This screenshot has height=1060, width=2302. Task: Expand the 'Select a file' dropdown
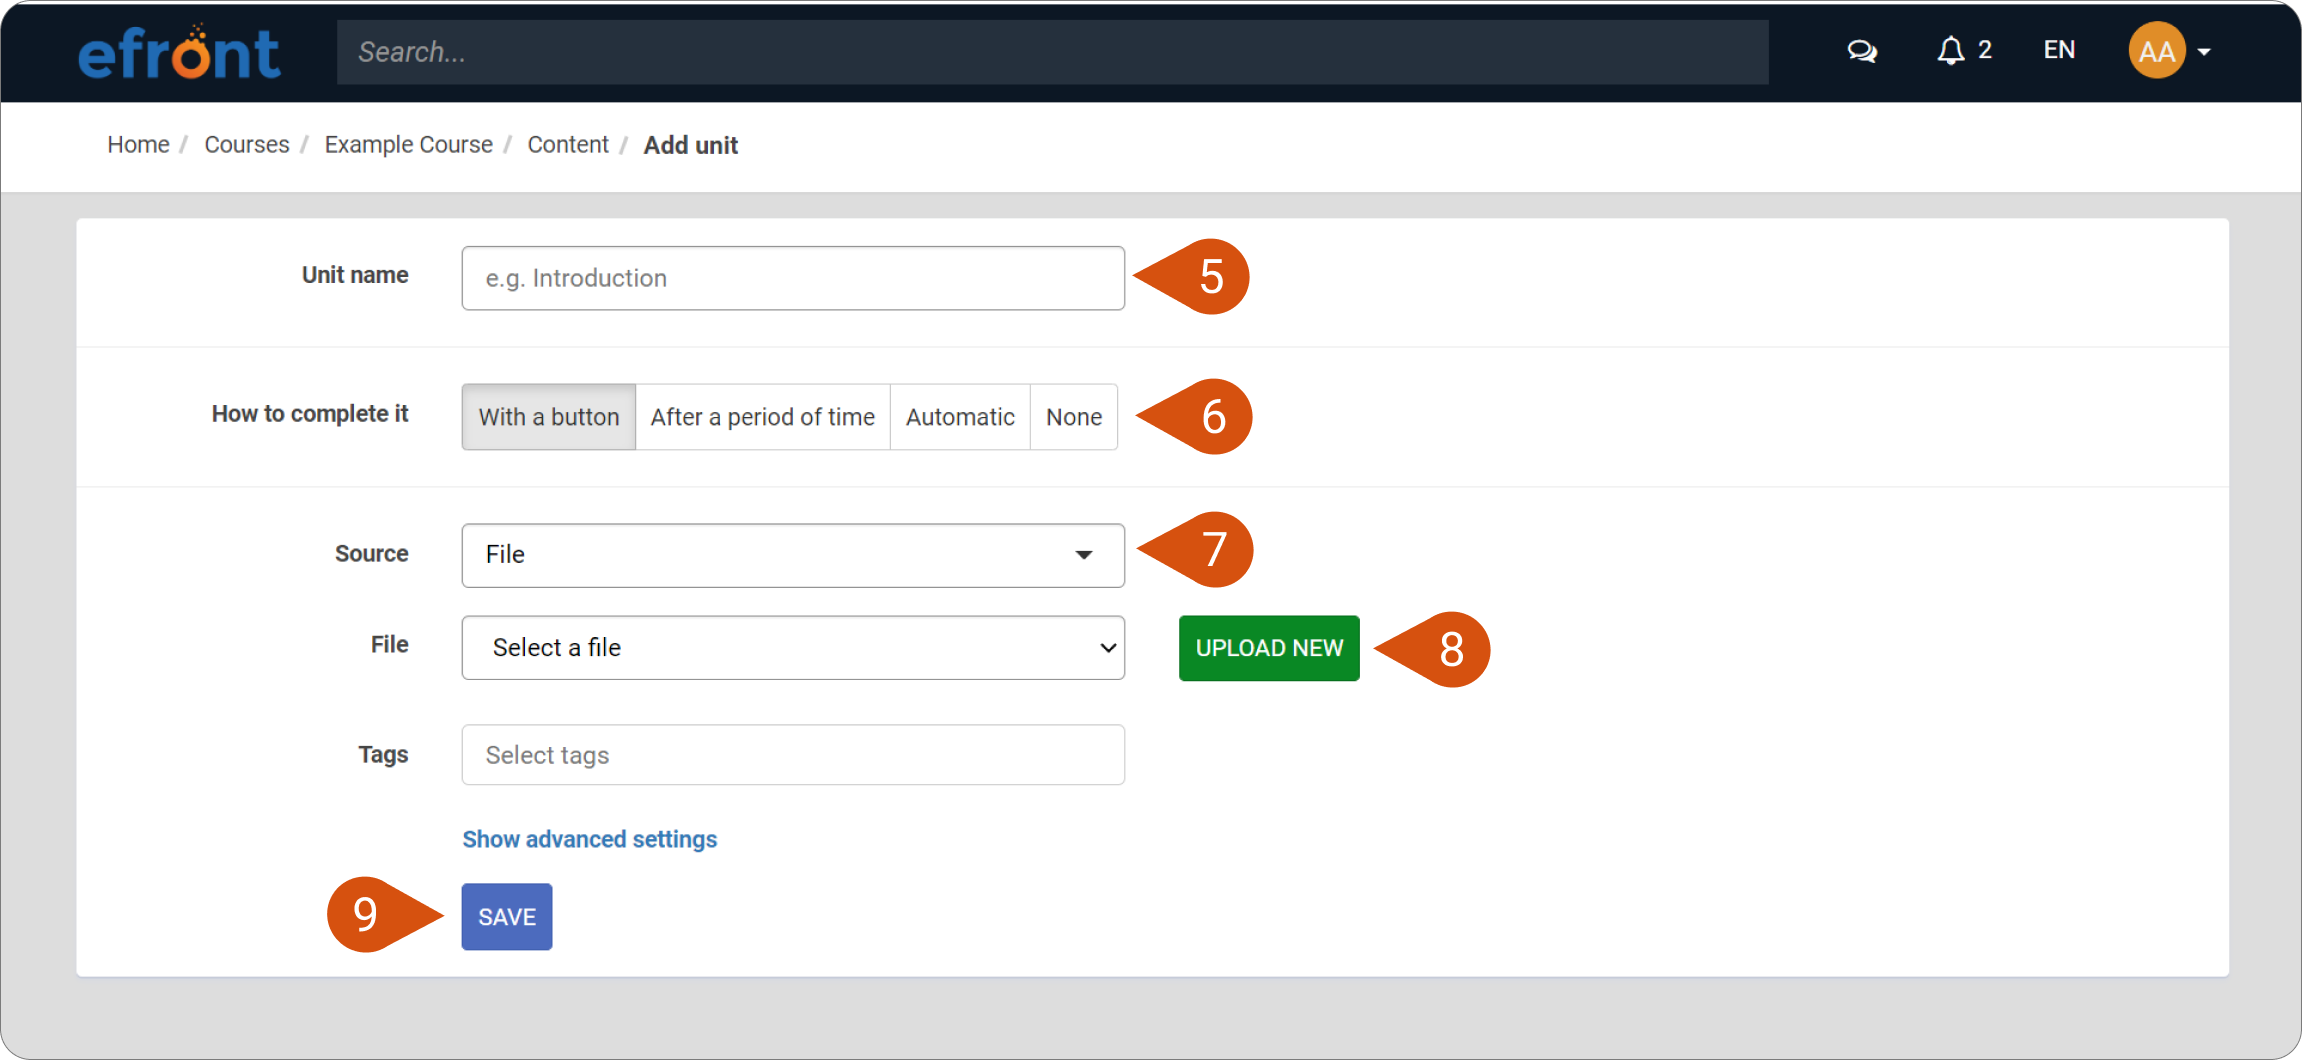pyautogui.click(x=792, y=647)
